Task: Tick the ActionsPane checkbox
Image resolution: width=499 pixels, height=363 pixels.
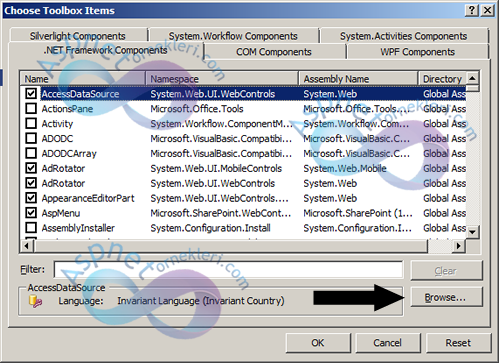Action: [x=31, y=109]
